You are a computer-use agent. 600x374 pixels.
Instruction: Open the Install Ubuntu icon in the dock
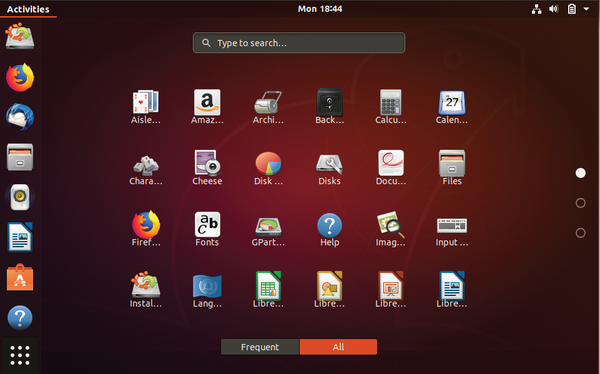point(20,36)
